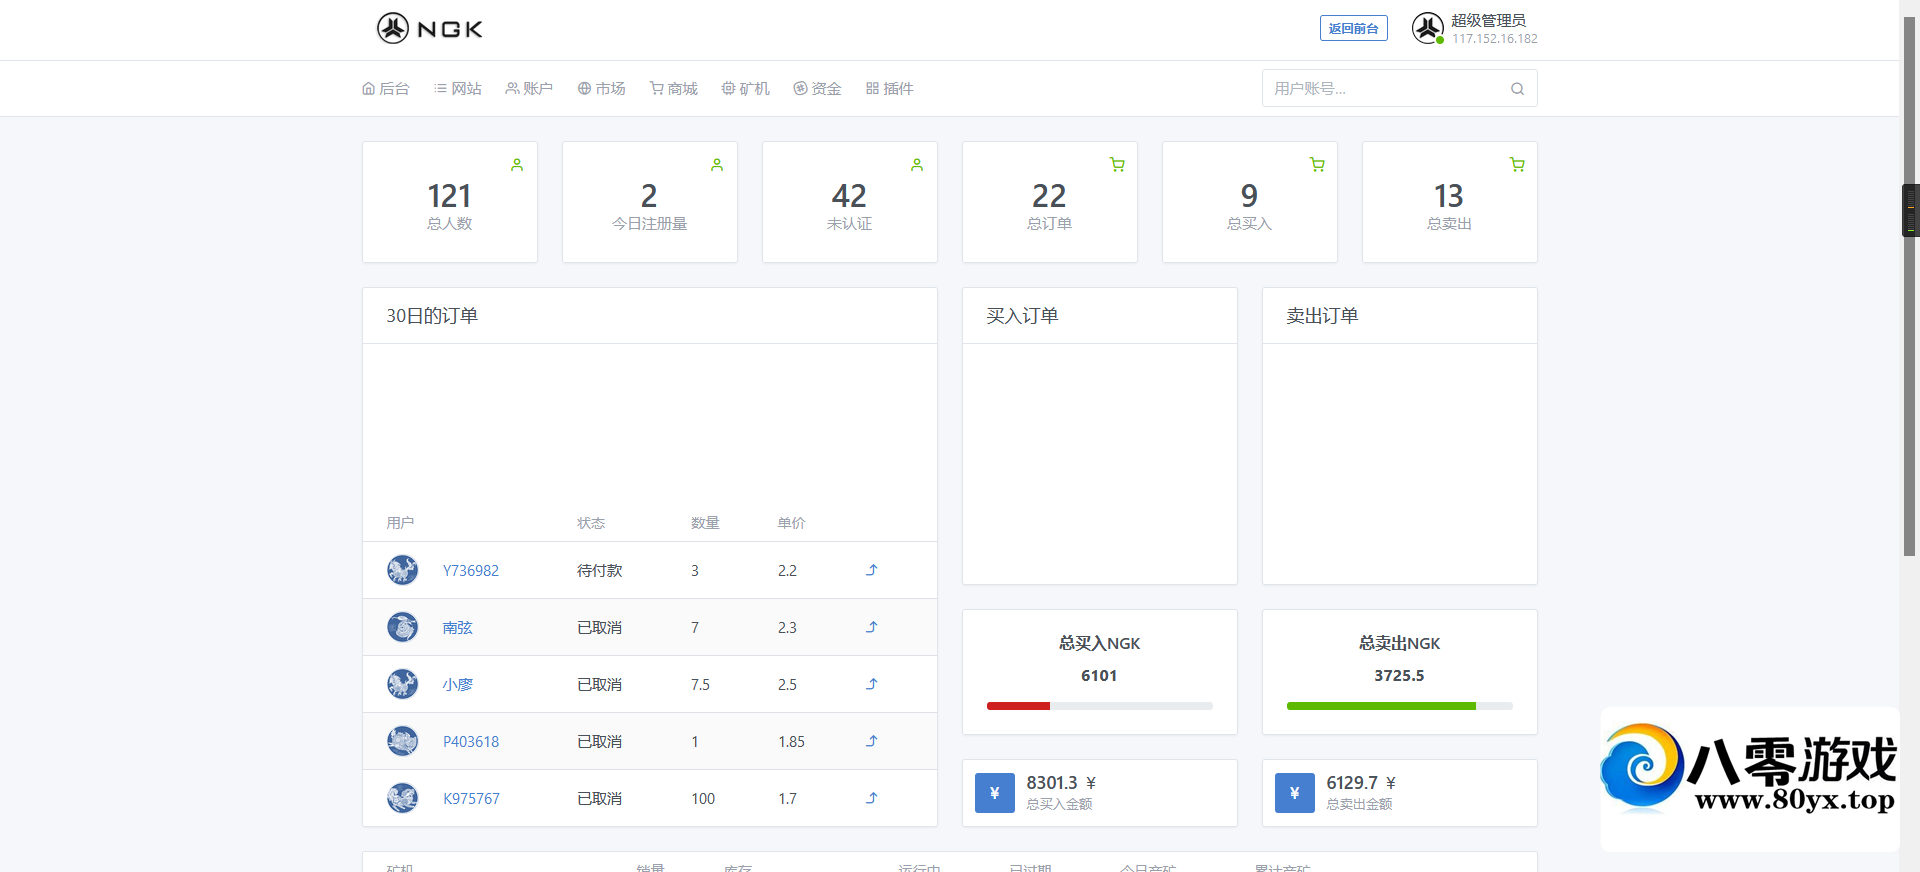The height and width of the screenshot is (872, 1920).
Task: Click the user icon on 未认证 card
Action: (x=917, y=165)
